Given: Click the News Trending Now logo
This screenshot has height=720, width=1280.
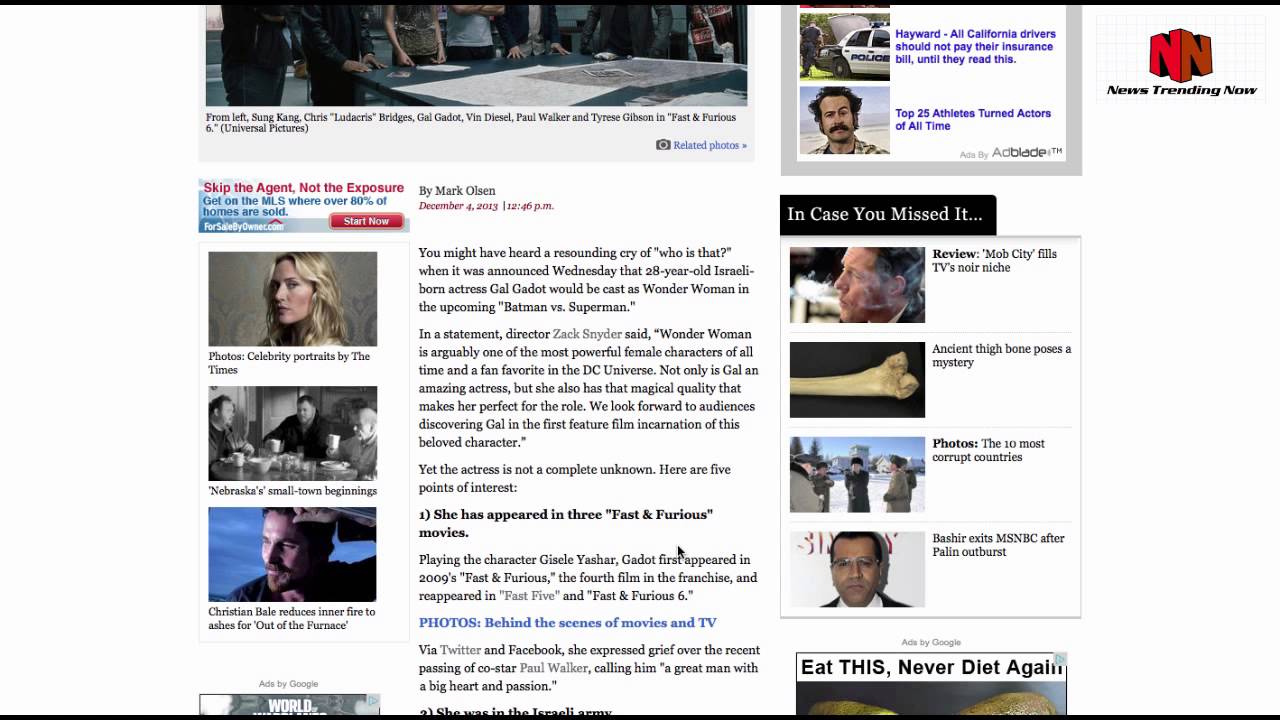Looking at the screenshot, I should point(1181,63).
